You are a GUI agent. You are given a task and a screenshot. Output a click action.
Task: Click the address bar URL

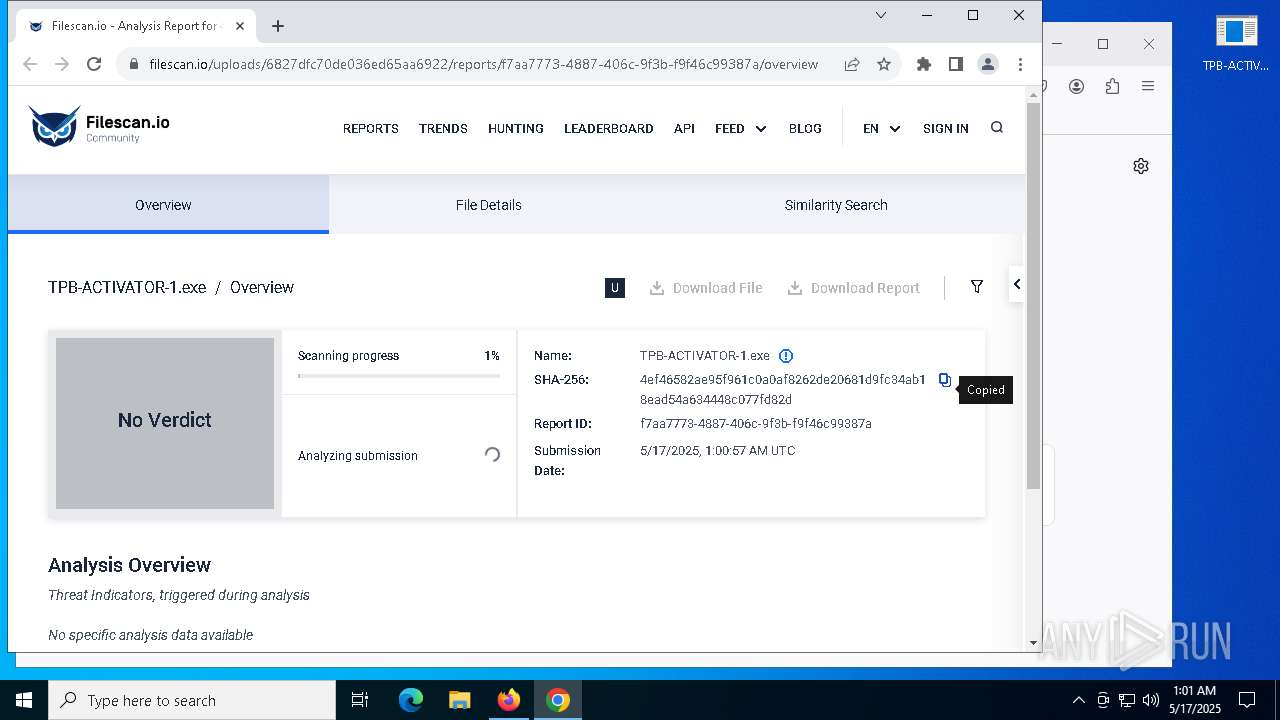point(483,64)
